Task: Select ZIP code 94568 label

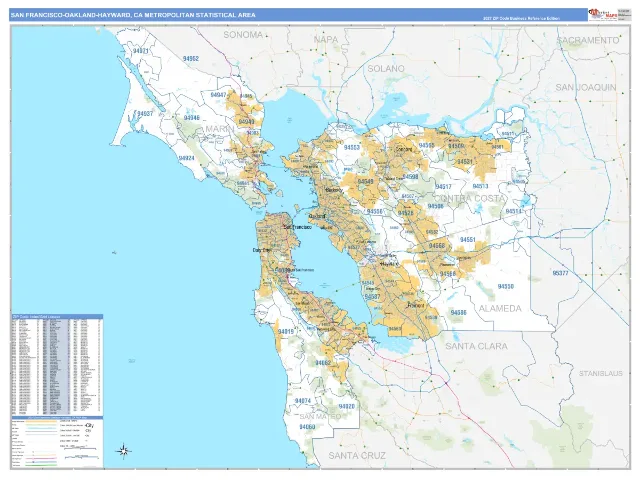Action: (x=437, y=246)
